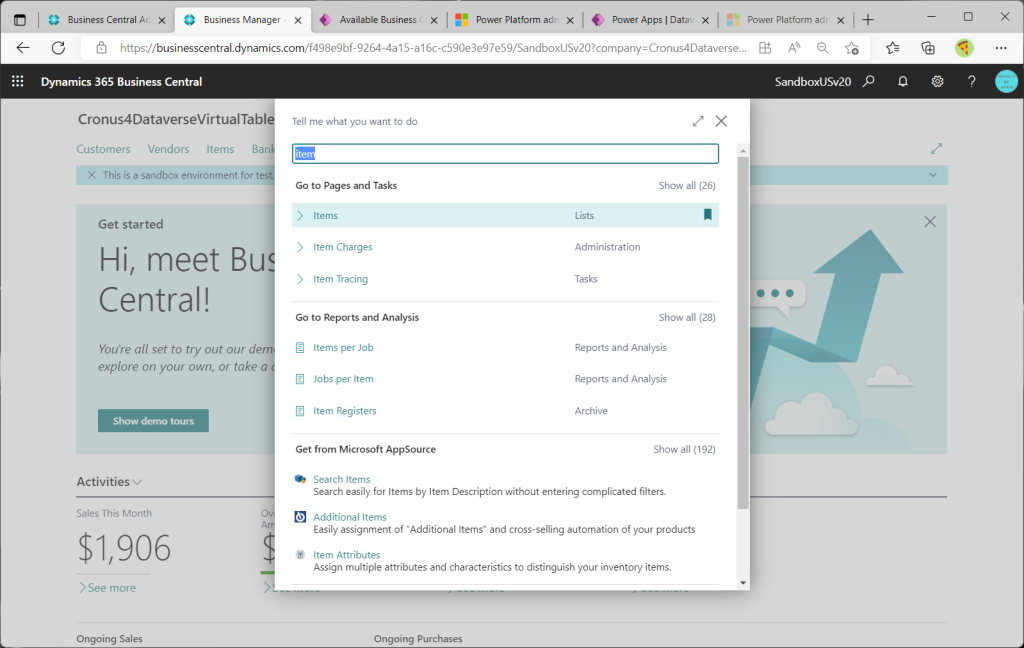Expand the role center page view
The height and width of the screenshot is (648, 1024).
pos(936,149)
